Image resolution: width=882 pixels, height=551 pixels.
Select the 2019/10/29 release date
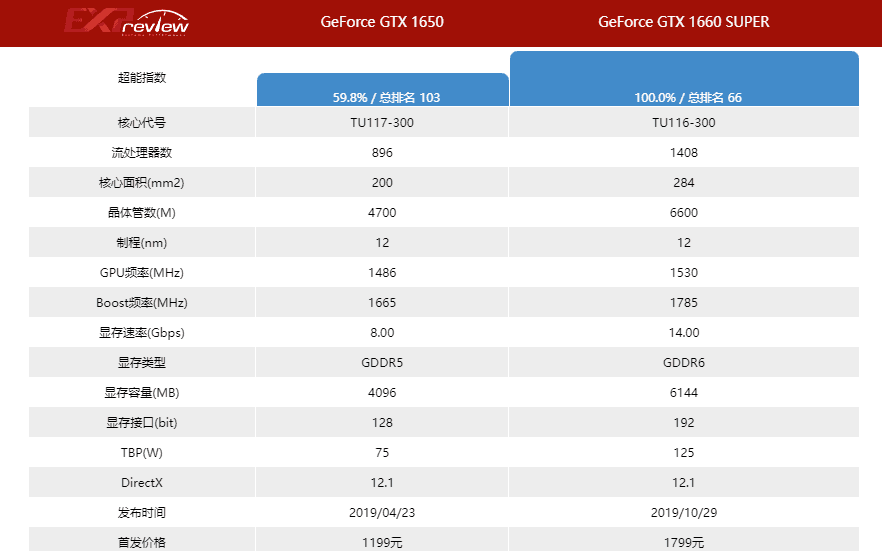pyautogui.click(x=683, y=513)
